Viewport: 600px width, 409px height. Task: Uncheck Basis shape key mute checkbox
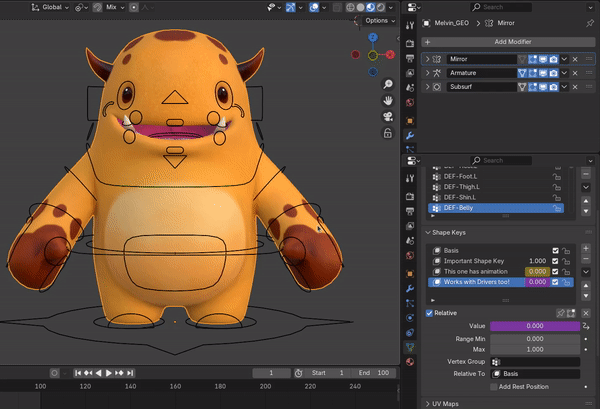click(555, 251)
